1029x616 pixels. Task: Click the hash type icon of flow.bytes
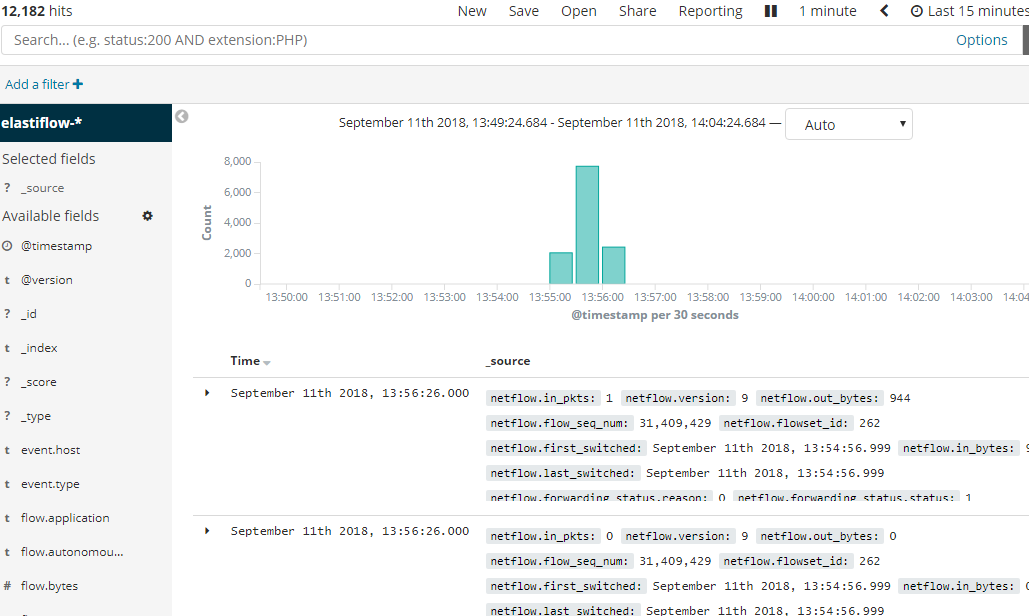[x=7, y=586]
